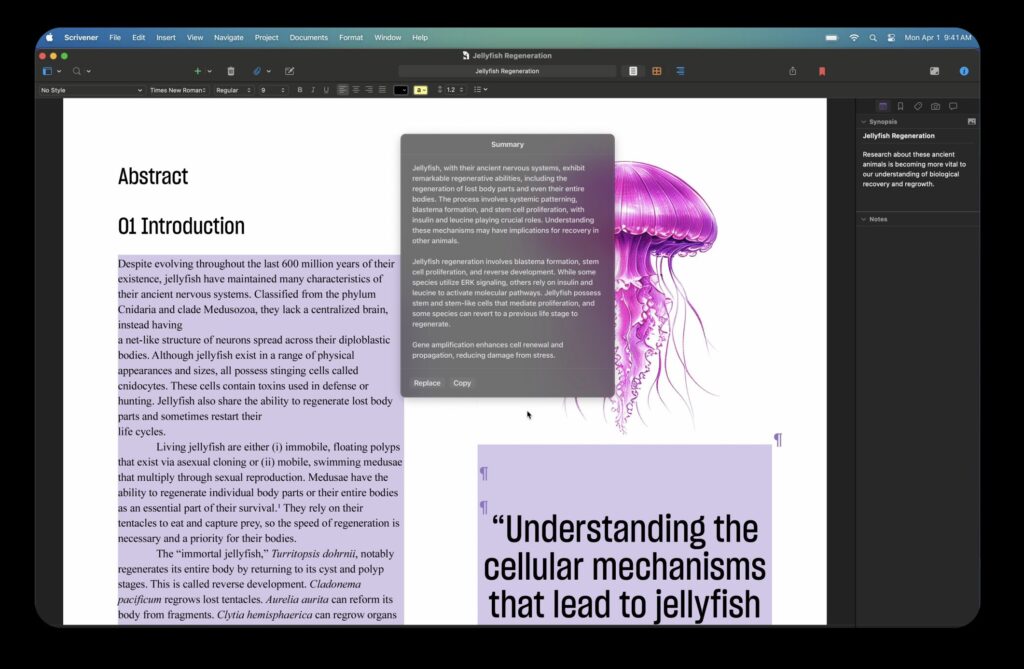Viewport: 1024px width, 669px height.
Task: Open Snapshots camera tab in inspector
Action: point(935,106)
